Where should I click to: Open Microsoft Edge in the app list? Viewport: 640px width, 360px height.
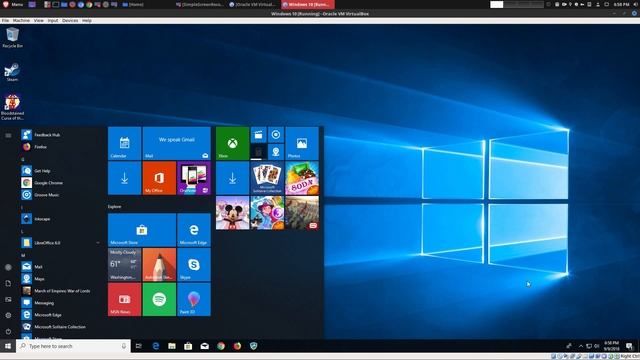61,315
